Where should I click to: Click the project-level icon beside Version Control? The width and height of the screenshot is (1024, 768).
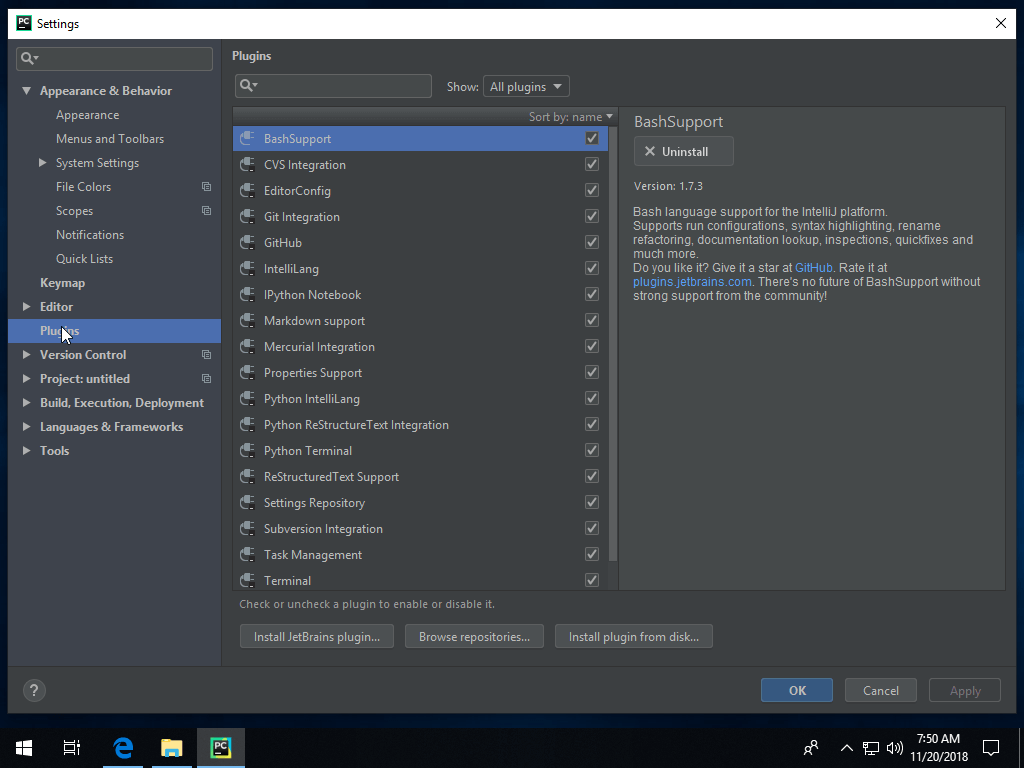click(x=206, y=355)
